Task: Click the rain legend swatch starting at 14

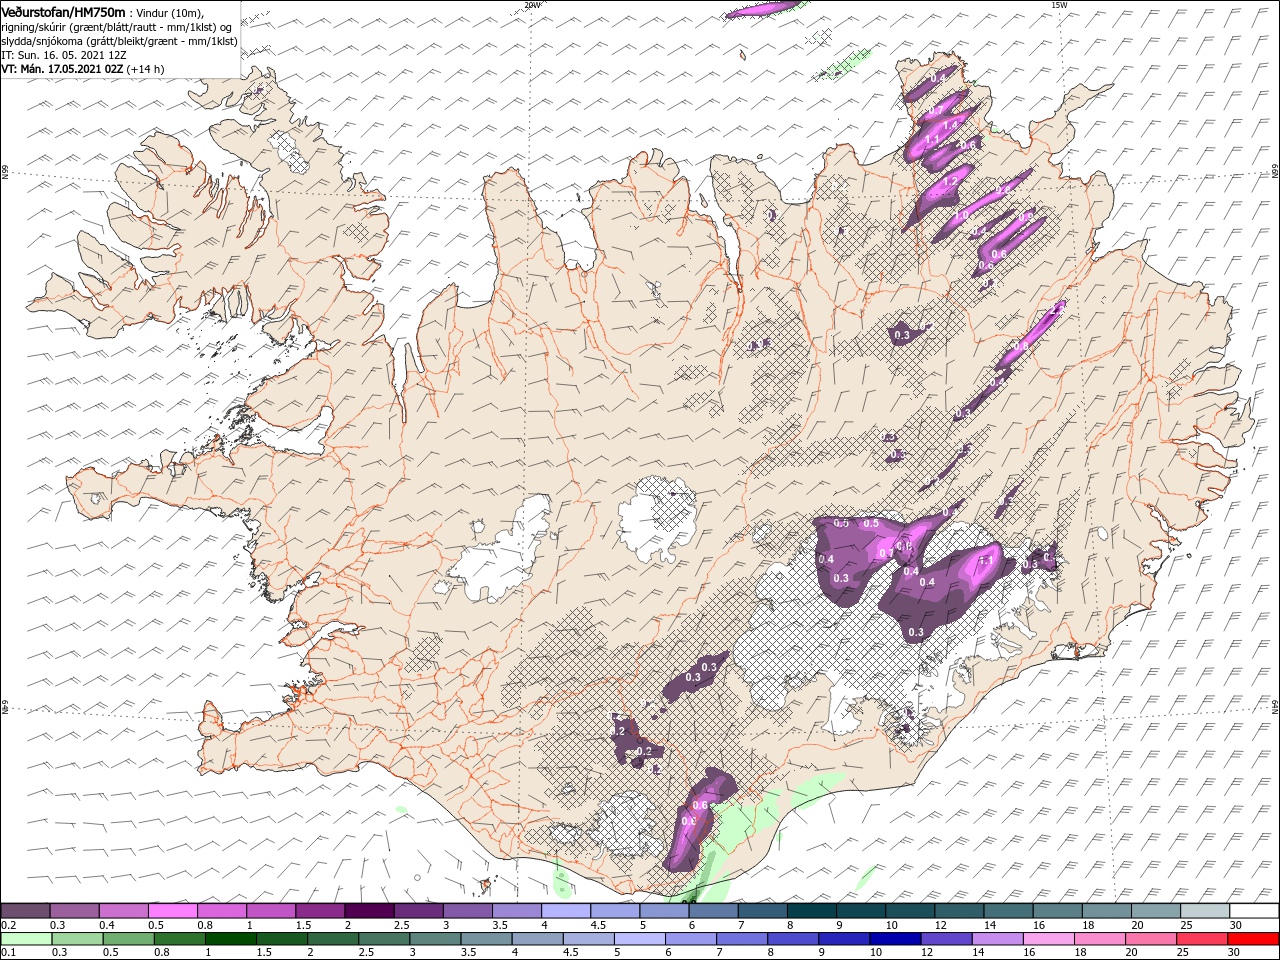Action: tap(997, 939)
